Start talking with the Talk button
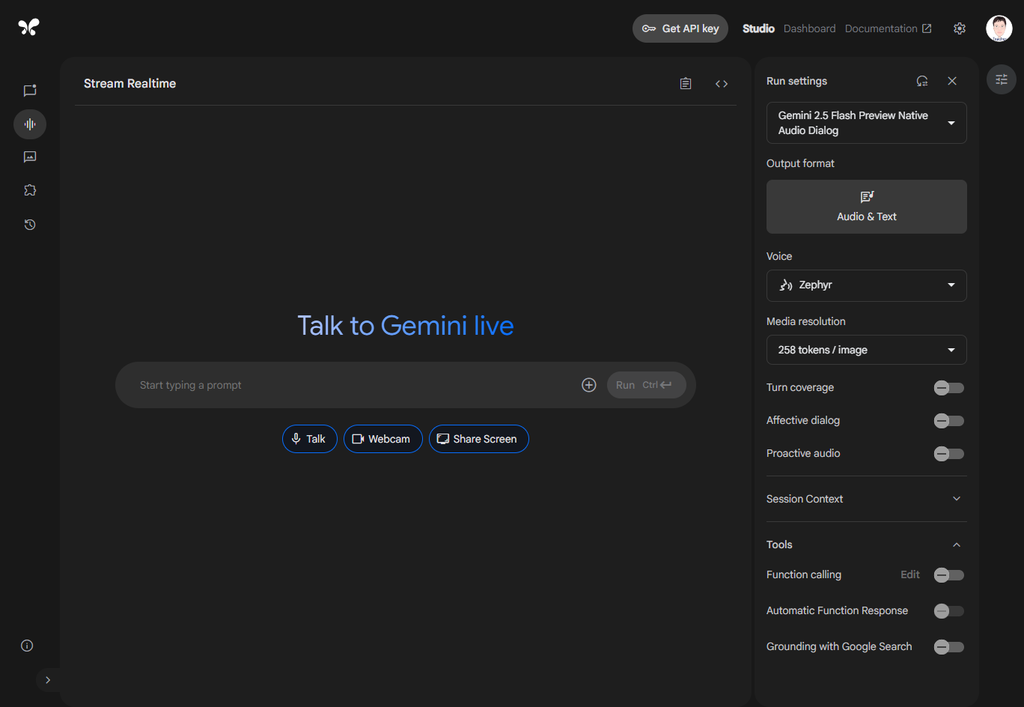The width and height of the screenshot is (1024, 707). (x=310, y=439)
